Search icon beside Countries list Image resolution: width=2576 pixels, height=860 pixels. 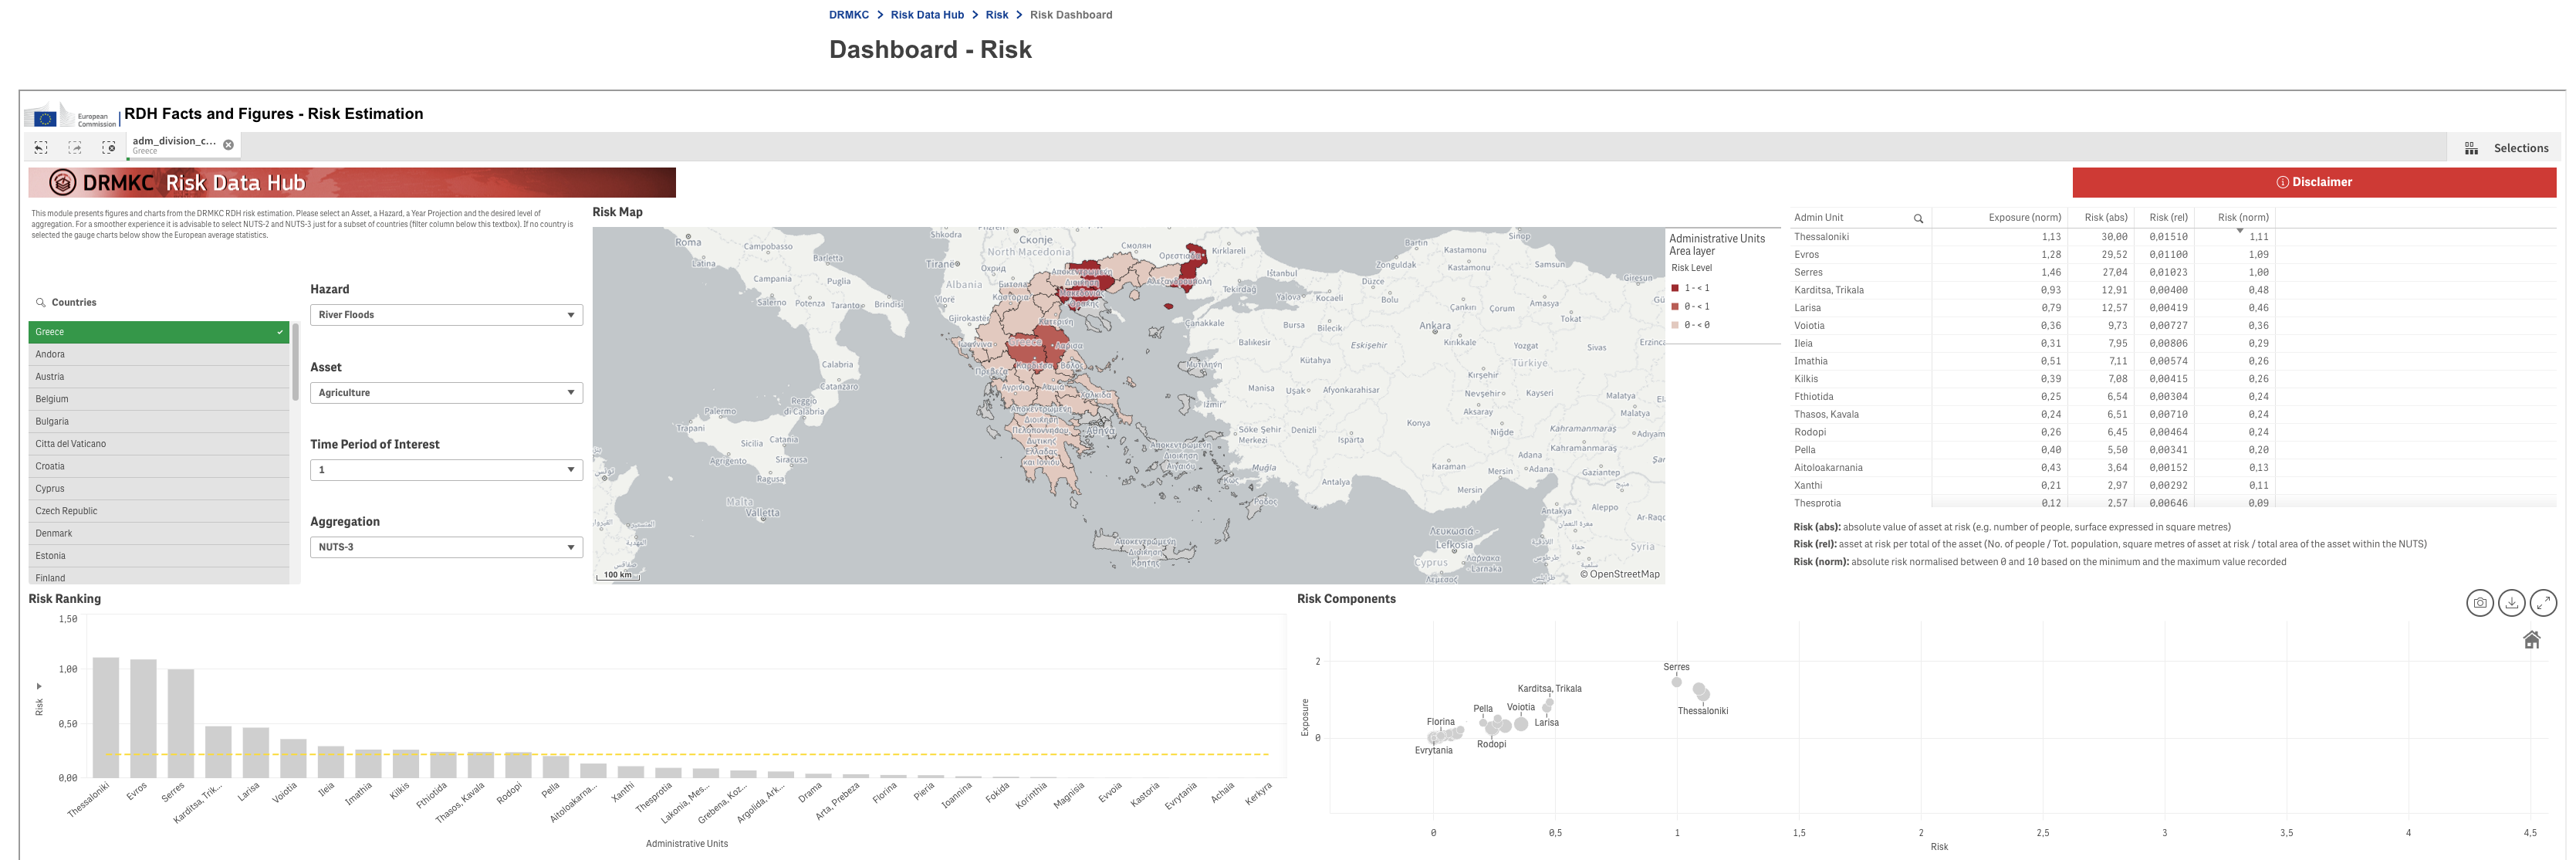coord(41,302)
